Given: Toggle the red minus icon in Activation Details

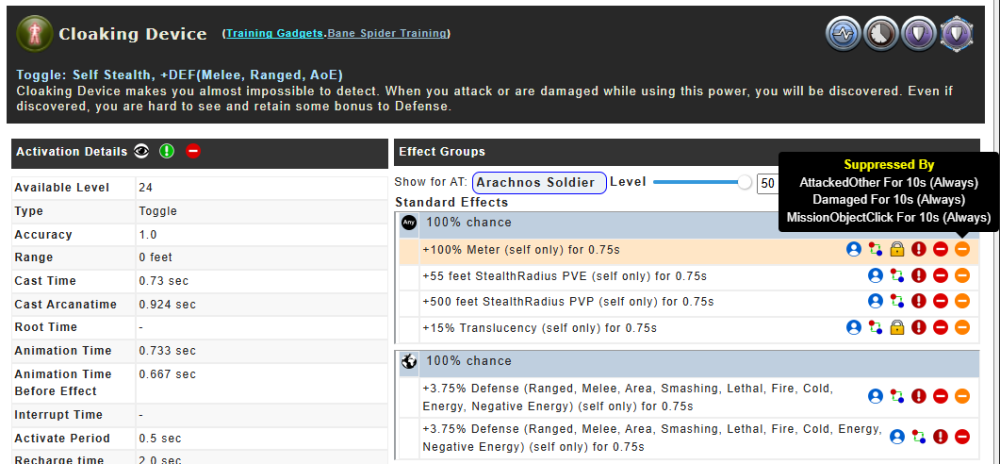Looking at the screenshot, I should click(x=193, y=151).
